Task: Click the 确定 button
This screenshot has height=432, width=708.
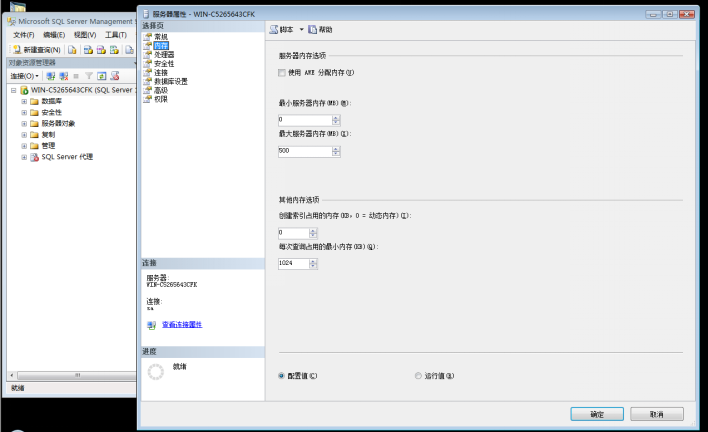Action: pos(597,414)
